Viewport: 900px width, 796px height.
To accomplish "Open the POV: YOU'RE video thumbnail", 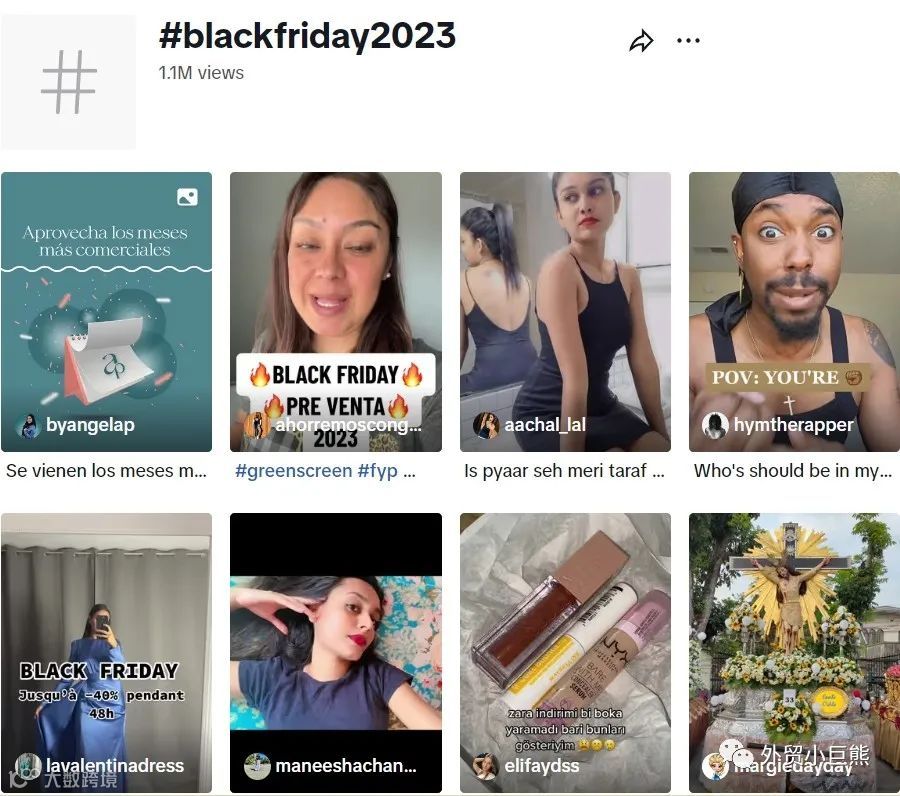I will [794, 312].
